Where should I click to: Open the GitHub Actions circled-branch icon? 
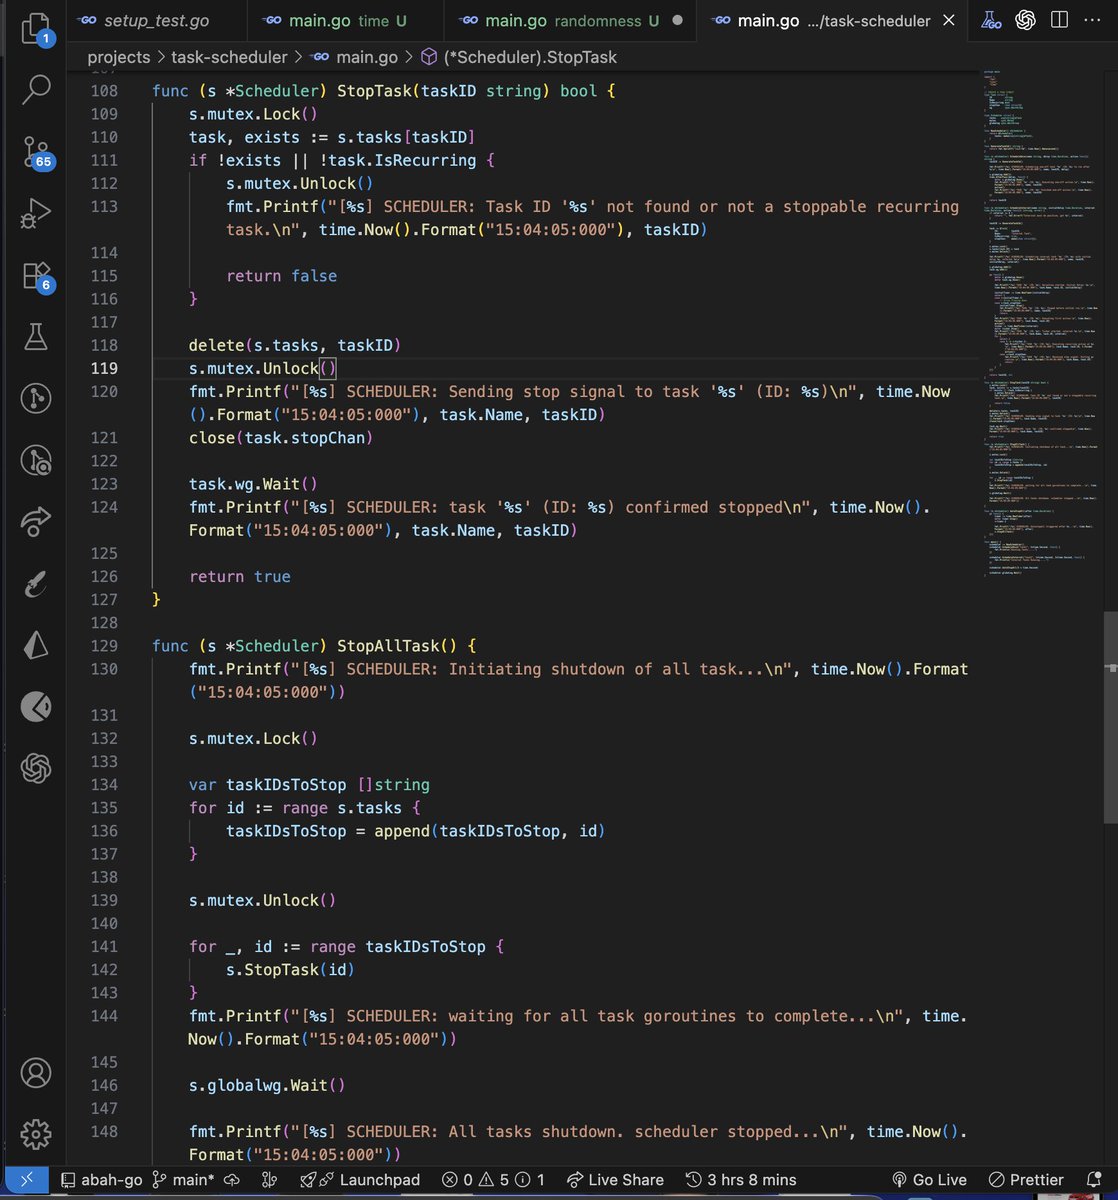point(36,460)
